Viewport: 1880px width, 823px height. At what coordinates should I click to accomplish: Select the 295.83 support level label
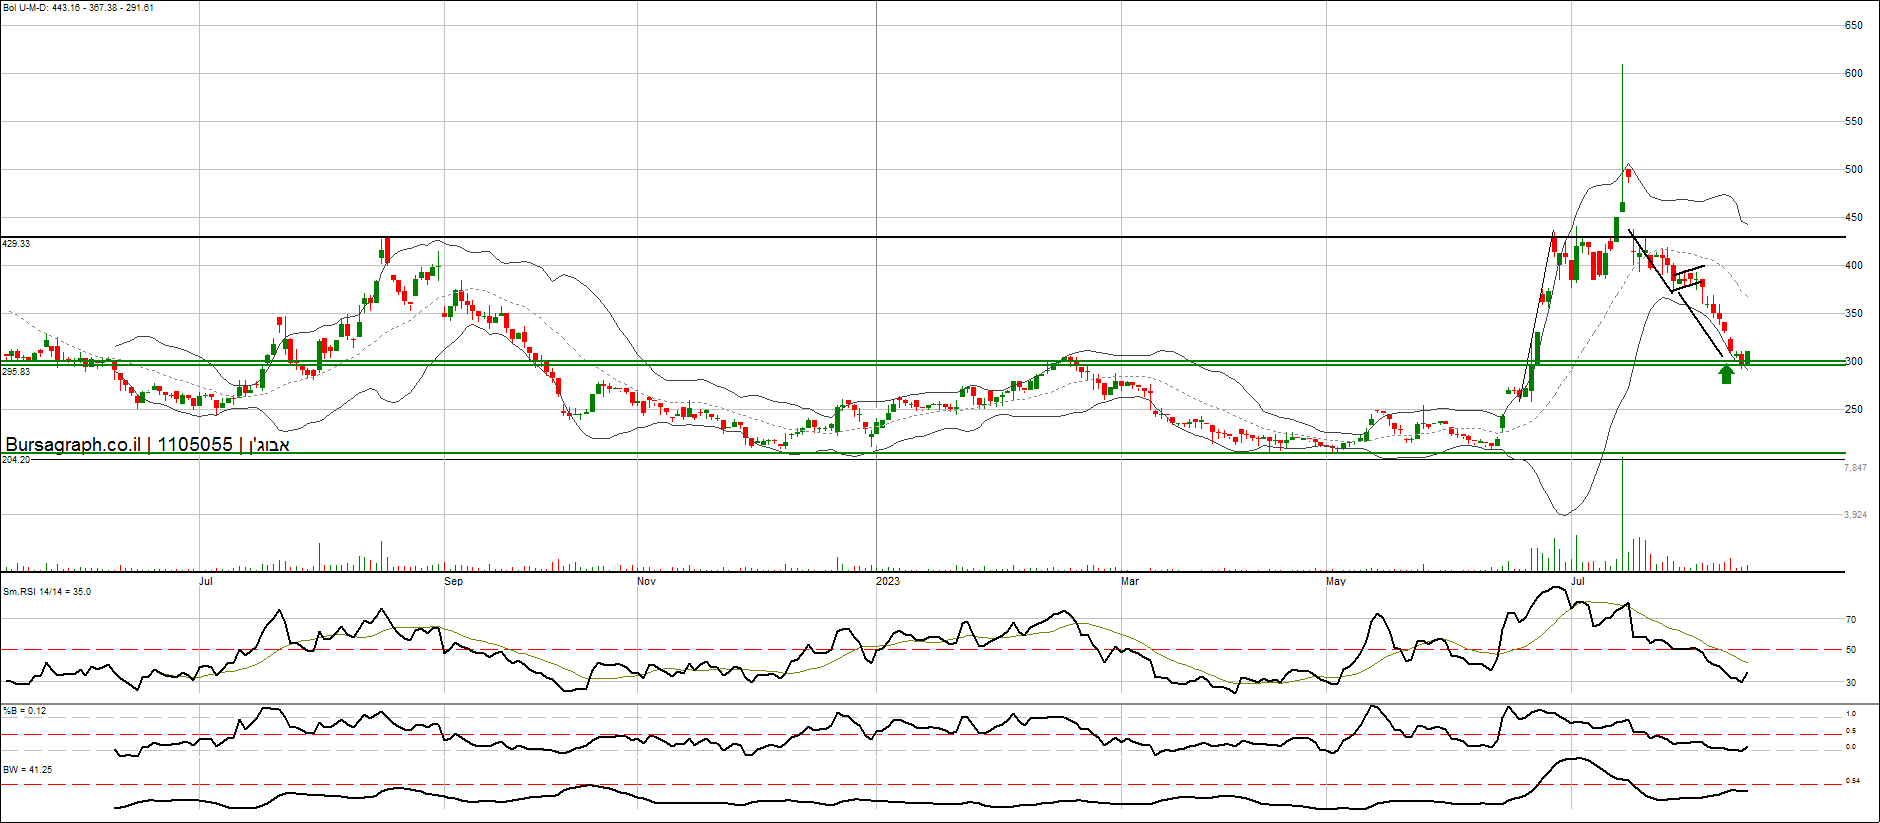tap(16, 372)
